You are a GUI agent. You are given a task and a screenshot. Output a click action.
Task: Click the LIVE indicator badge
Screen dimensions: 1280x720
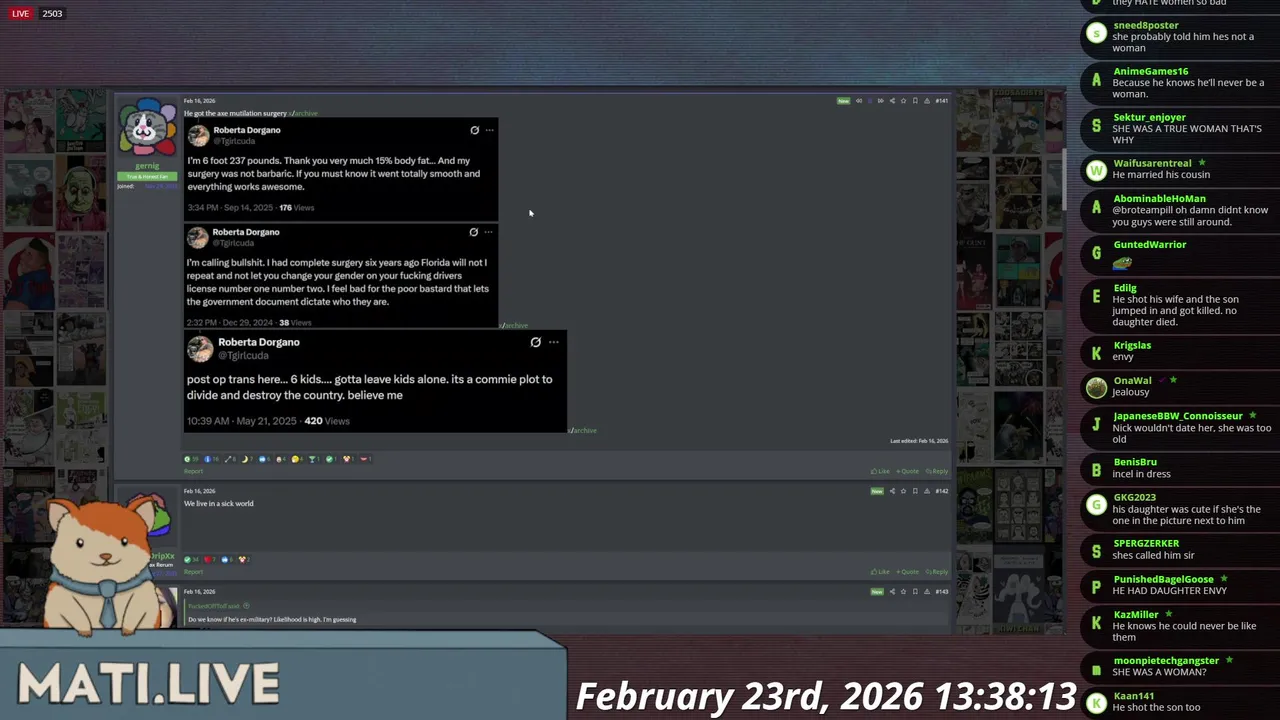(x=20, y=14)
